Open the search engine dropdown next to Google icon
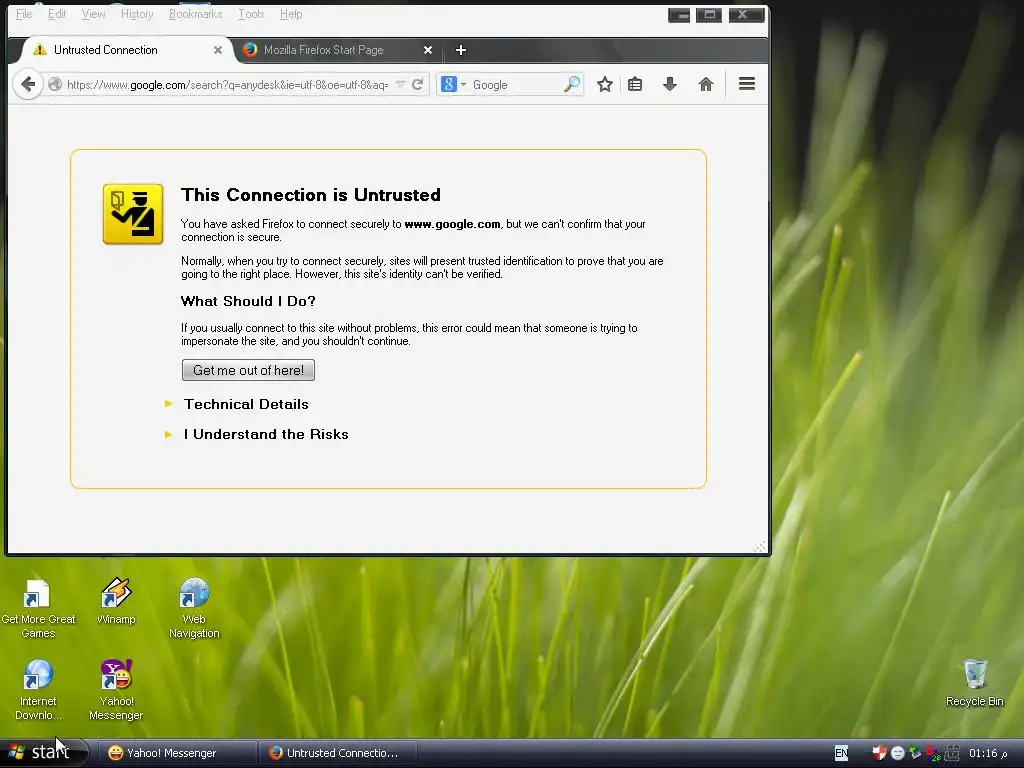Image resolution: width=1024 pixels, height=768 pixels. click(x=464, y=84)
